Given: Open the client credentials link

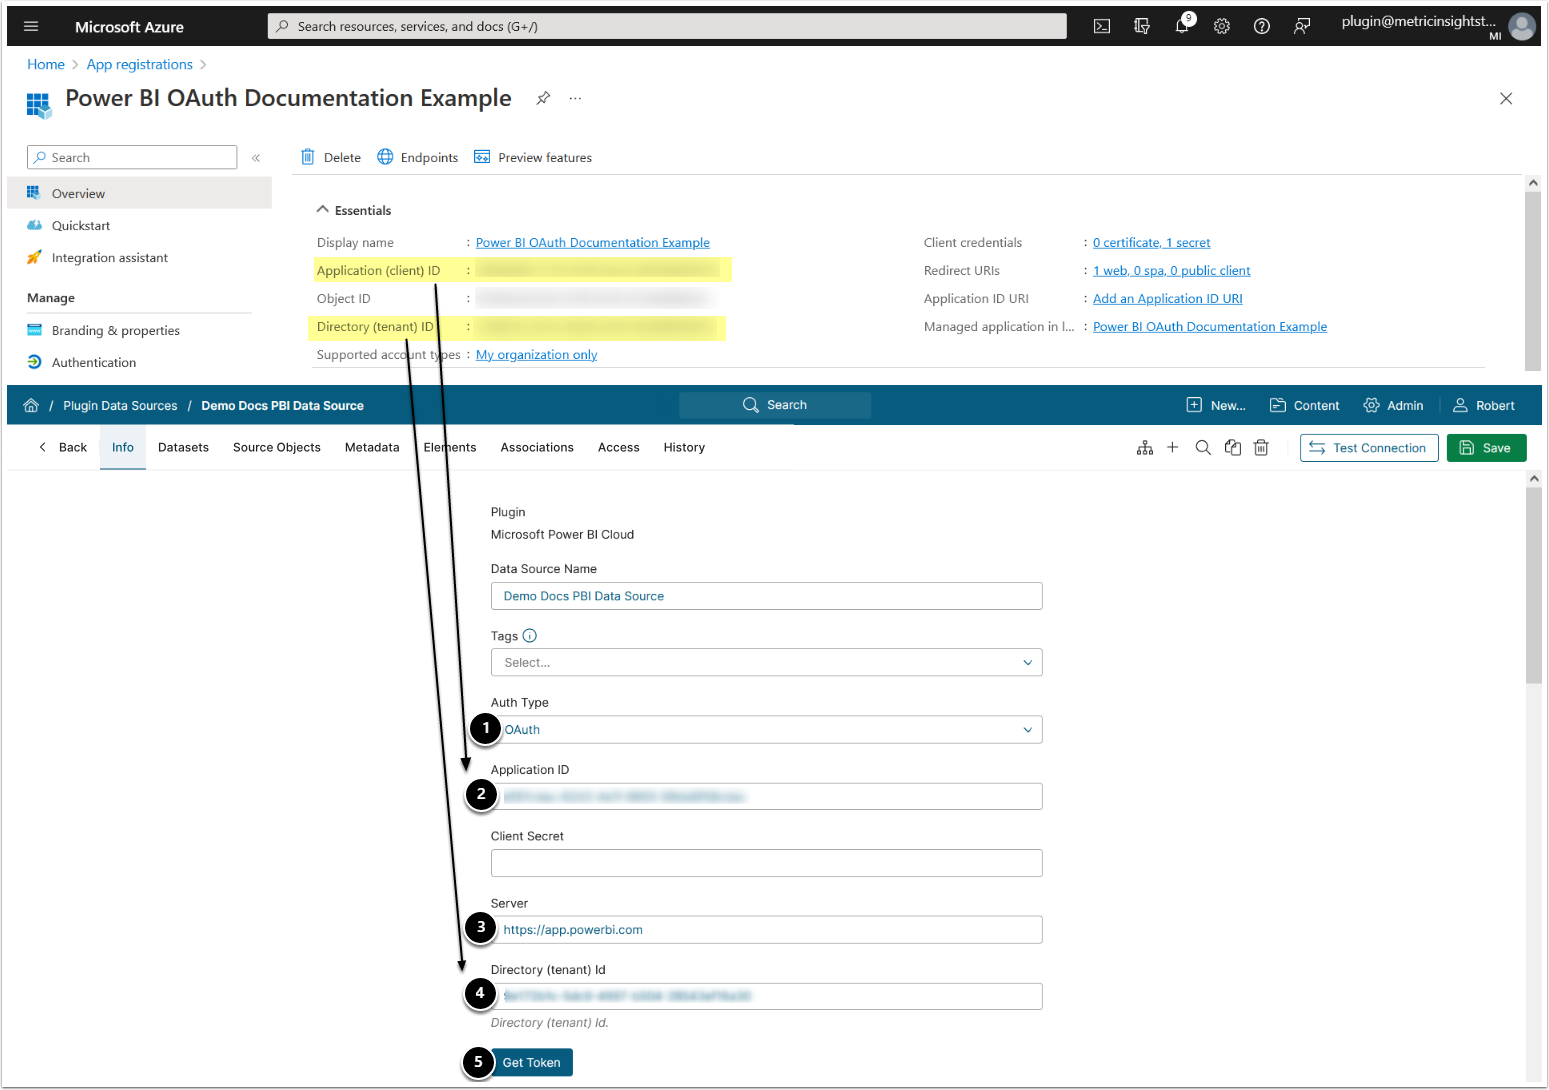Looking at the screenshot, I should click(x=1152, y=243).
